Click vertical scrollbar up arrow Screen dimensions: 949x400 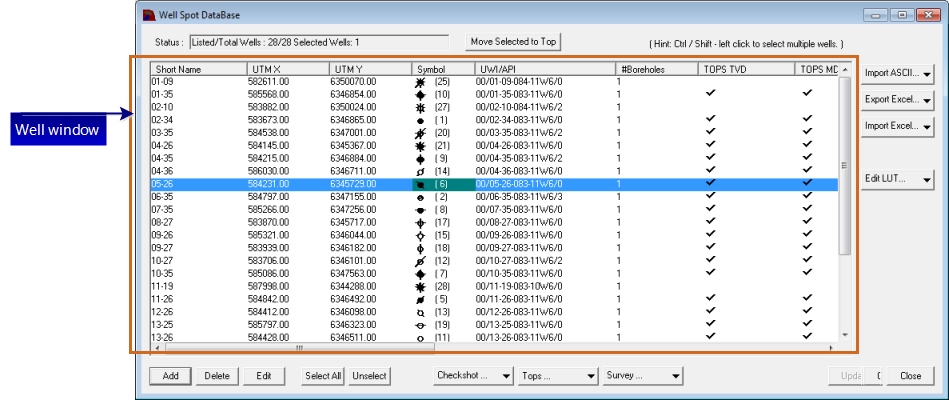point(846,68)
